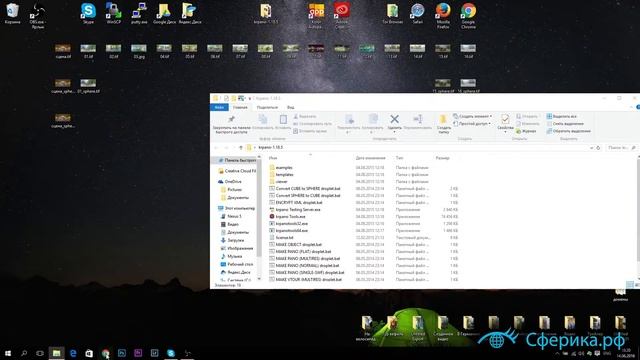Image resolution: width=640 pixels, height=360 pixels.
Task: Select MAKE PANO (NORMAL) droplet.bat file
Action: click(x=304, y=265)
